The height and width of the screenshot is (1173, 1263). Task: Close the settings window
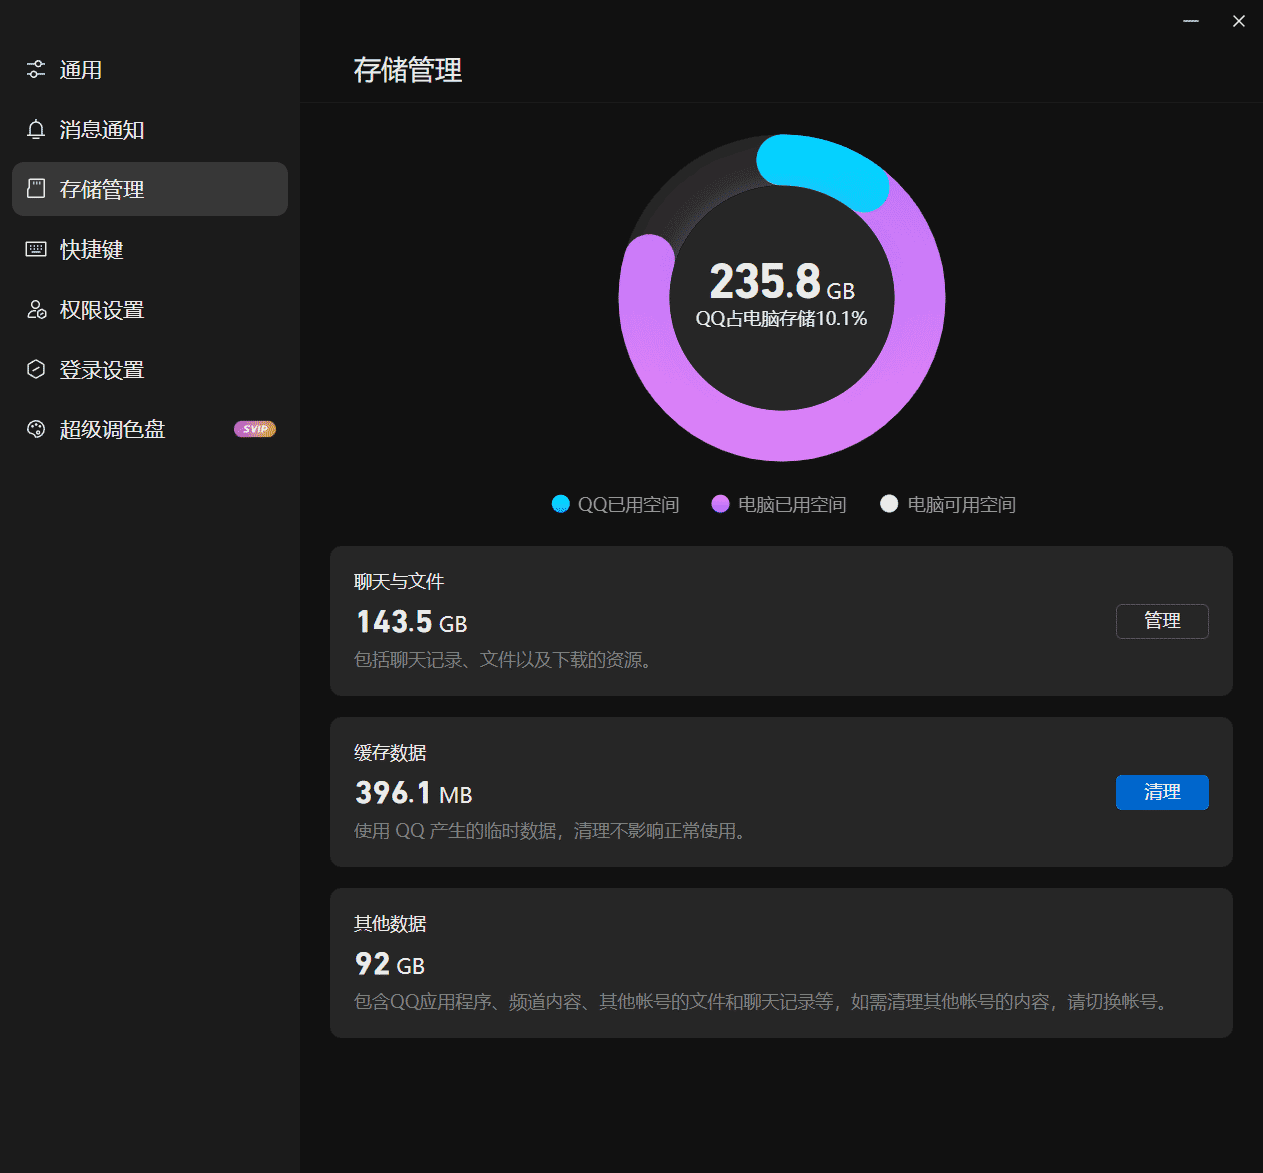click(x=1239, y=21)
